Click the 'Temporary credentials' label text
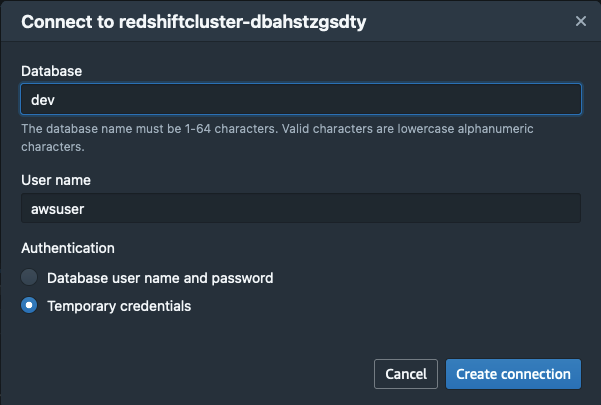This screenshot has width=601, height=405. coord(119,306)
